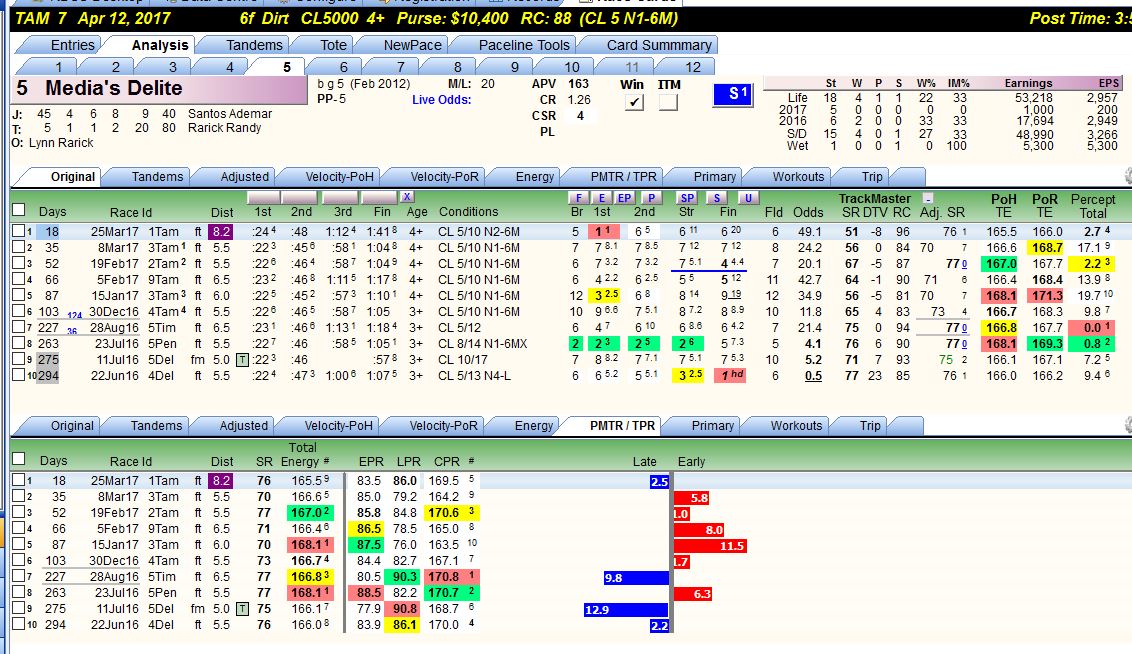Check the select-all box in lower PMTR table
Image resolution: width=1132 pixels, height=654 pixels.
[x=19, y=459]
